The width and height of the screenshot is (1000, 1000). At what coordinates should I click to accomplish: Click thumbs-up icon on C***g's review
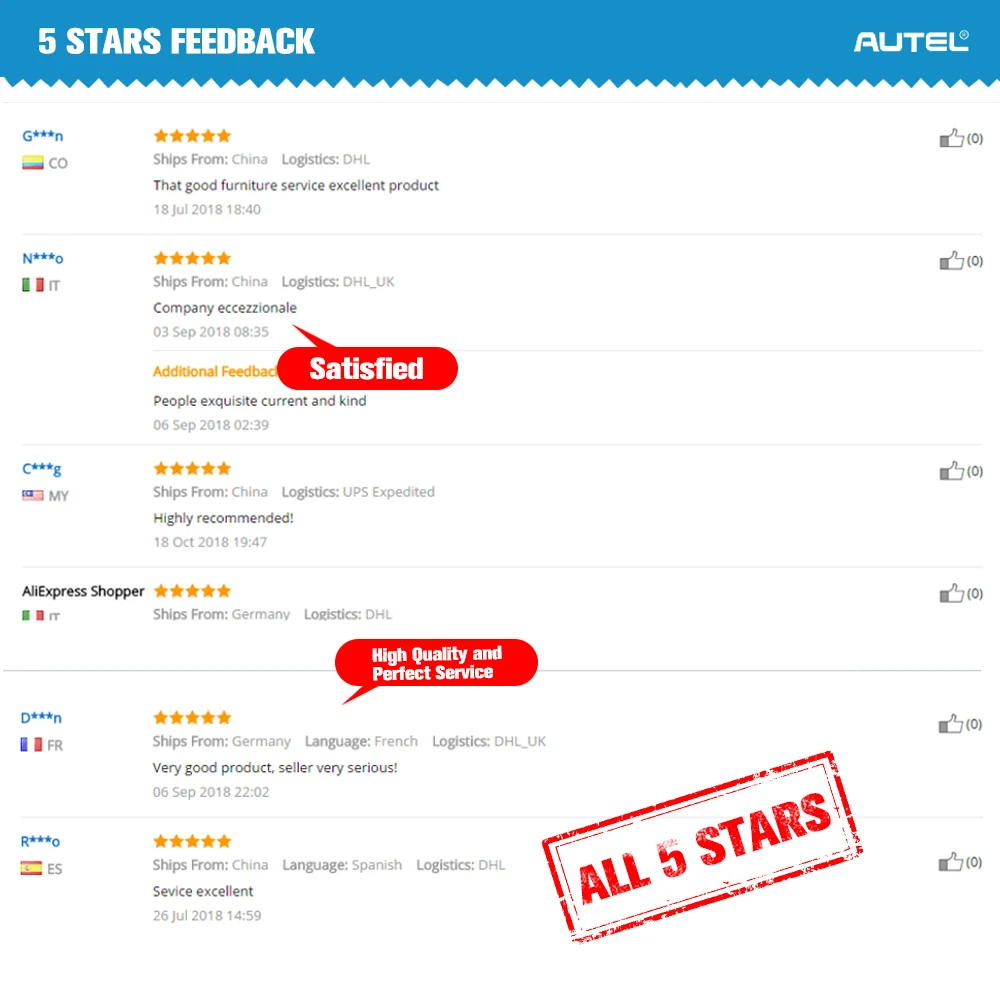coord(951,471)
